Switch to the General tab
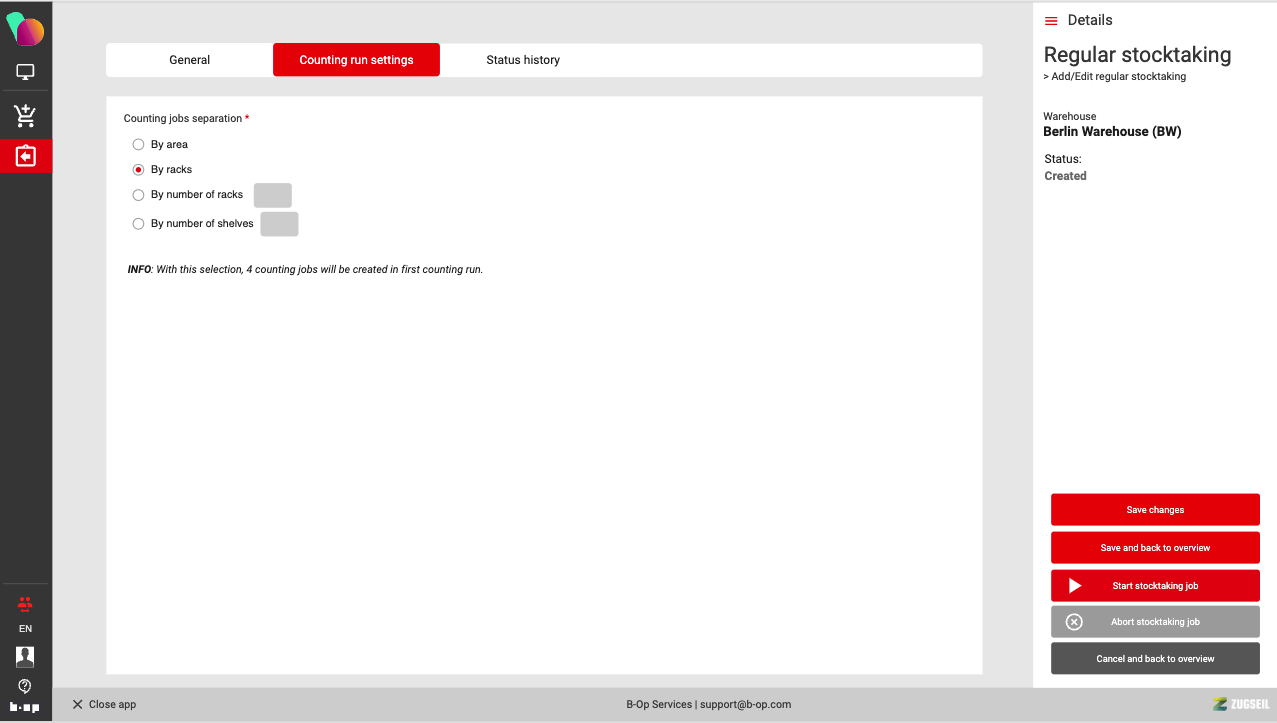Screen dimensions: 1277x723 coord(189,60)
